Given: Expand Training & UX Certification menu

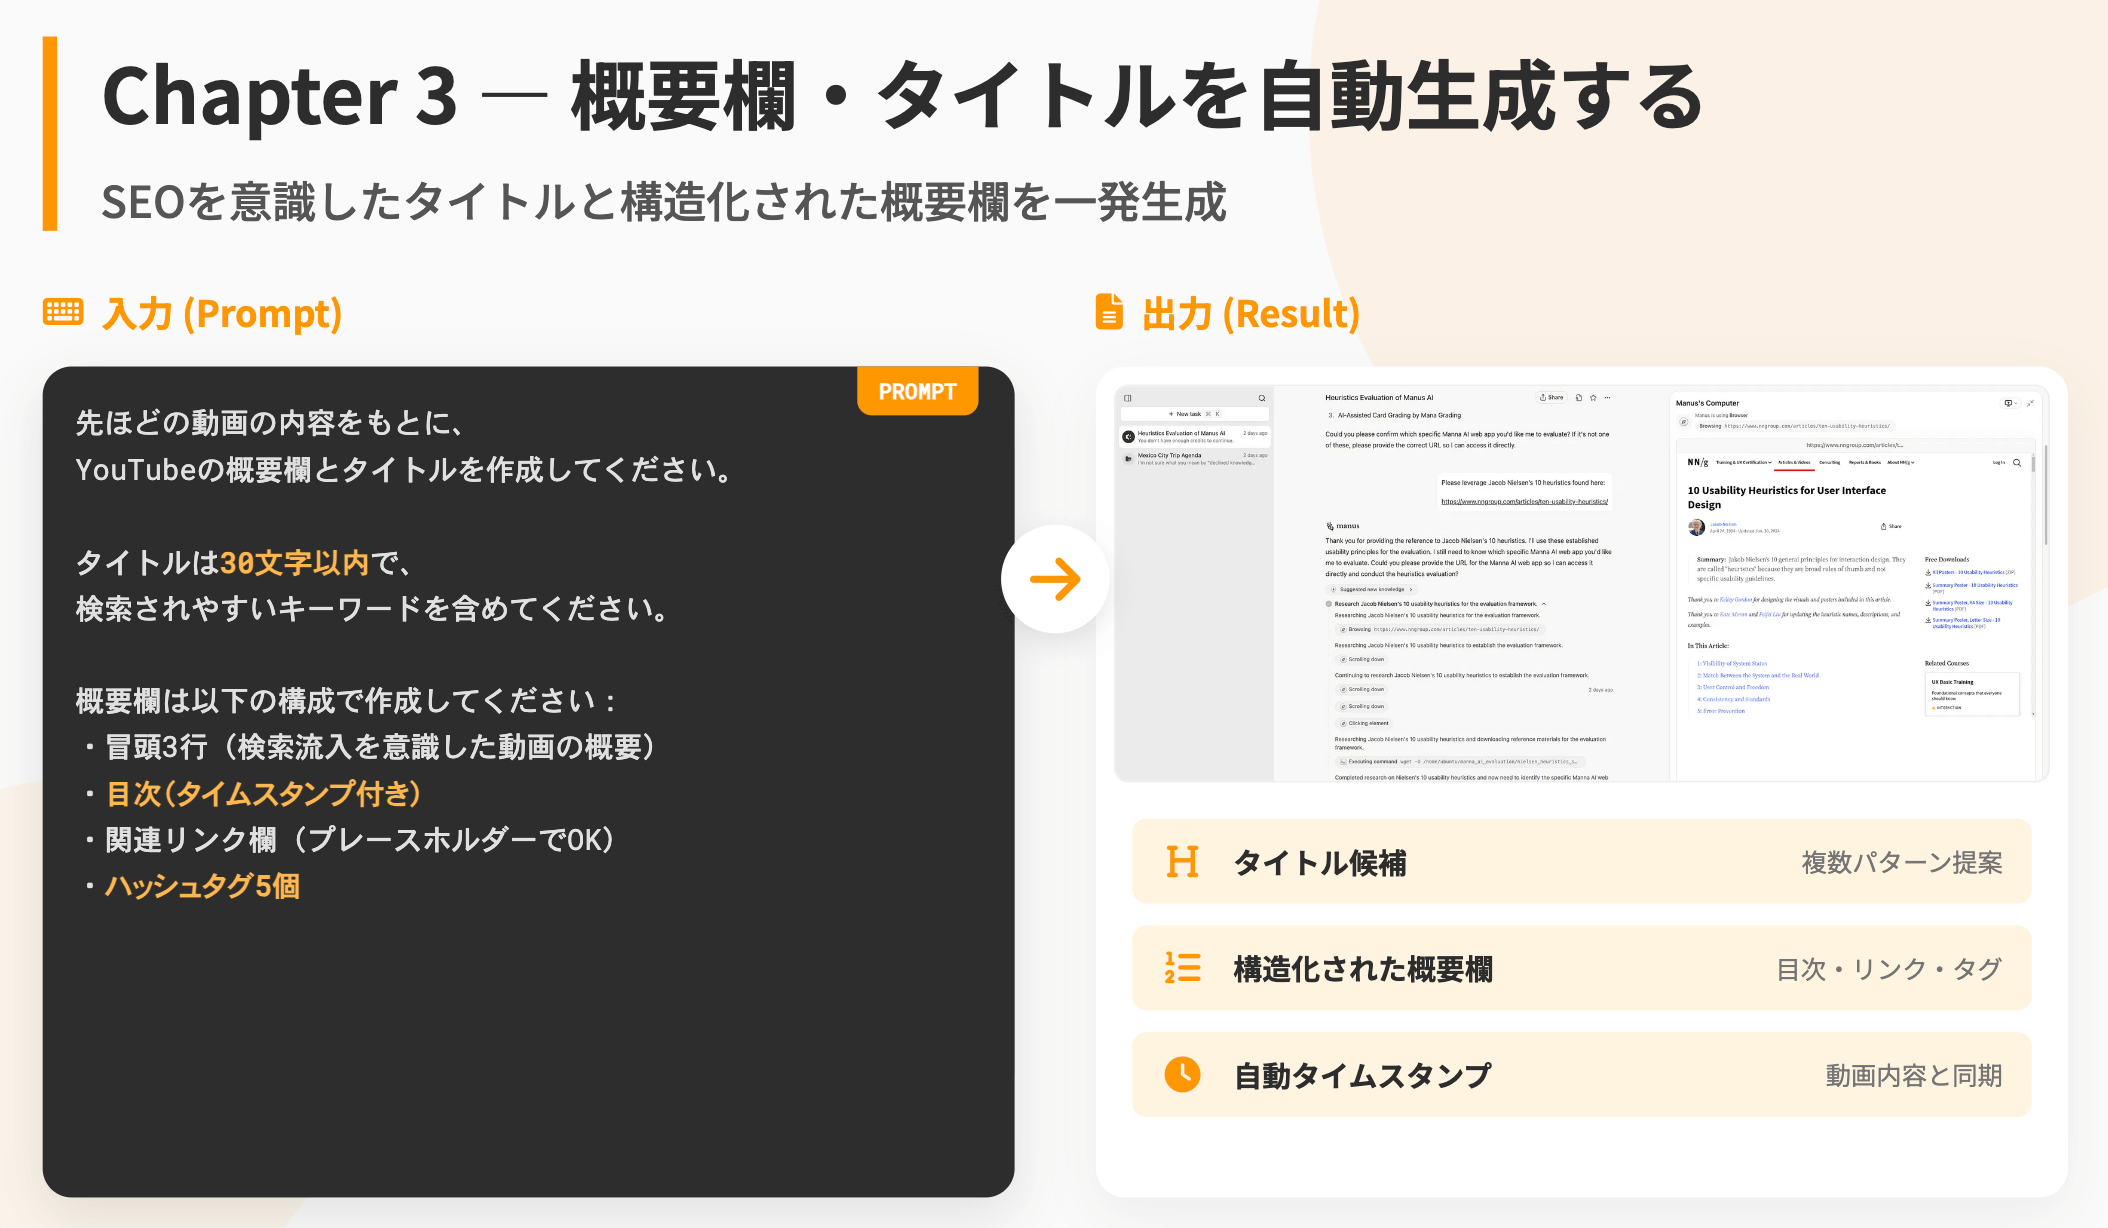Looking at the screenshot, I should tap(1743, 463).
